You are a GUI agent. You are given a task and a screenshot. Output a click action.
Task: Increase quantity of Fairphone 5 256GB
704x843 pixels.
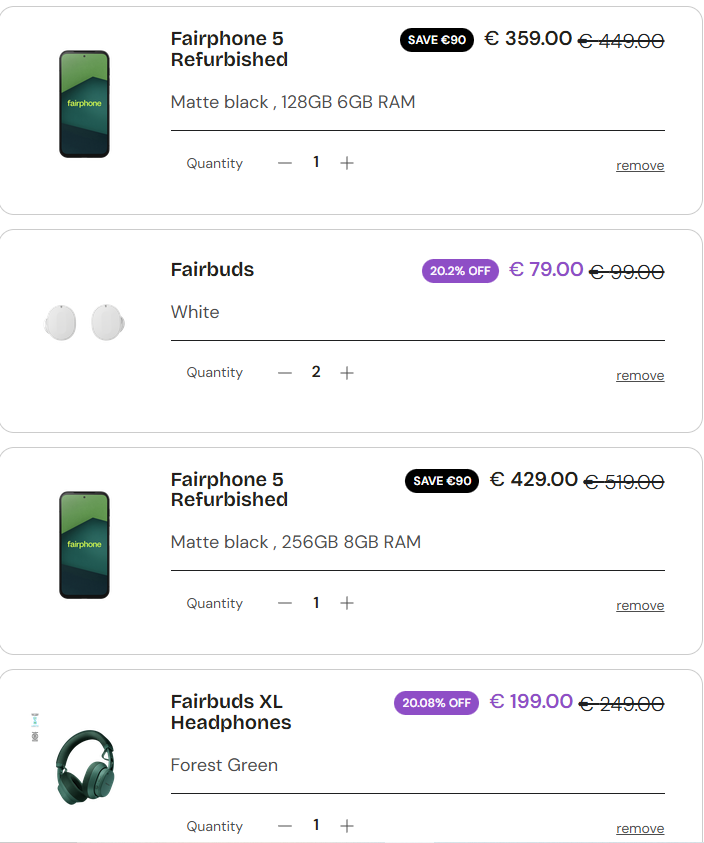click(347, 603)
